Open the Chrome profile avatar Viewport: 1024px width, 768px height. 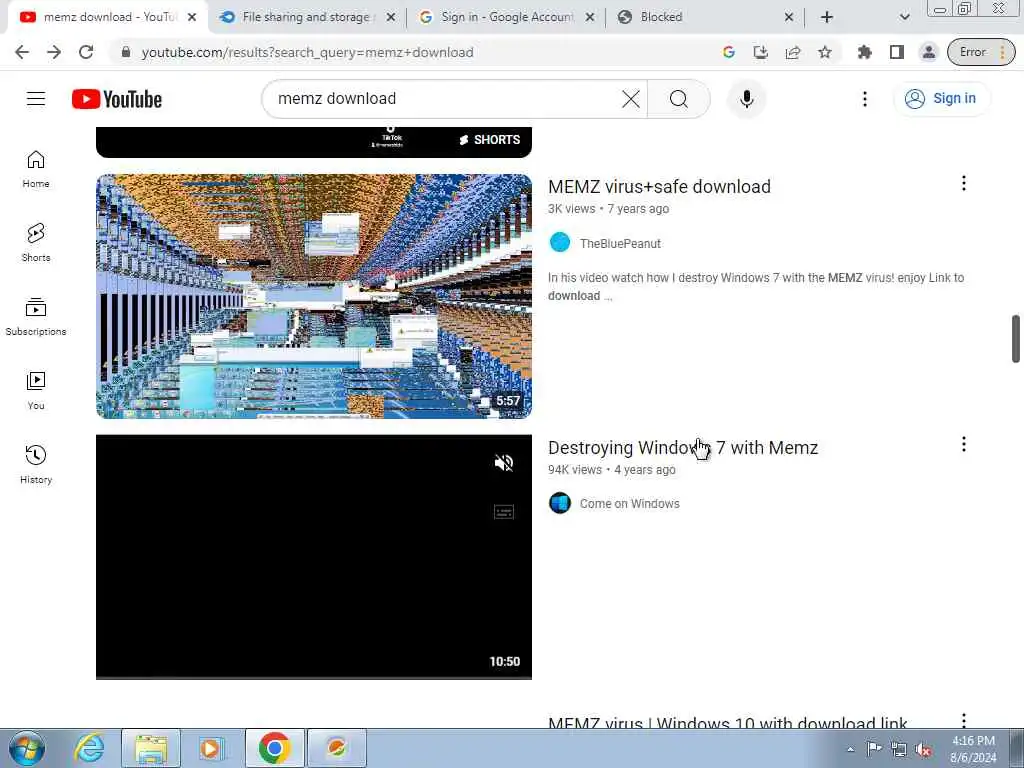929,52
